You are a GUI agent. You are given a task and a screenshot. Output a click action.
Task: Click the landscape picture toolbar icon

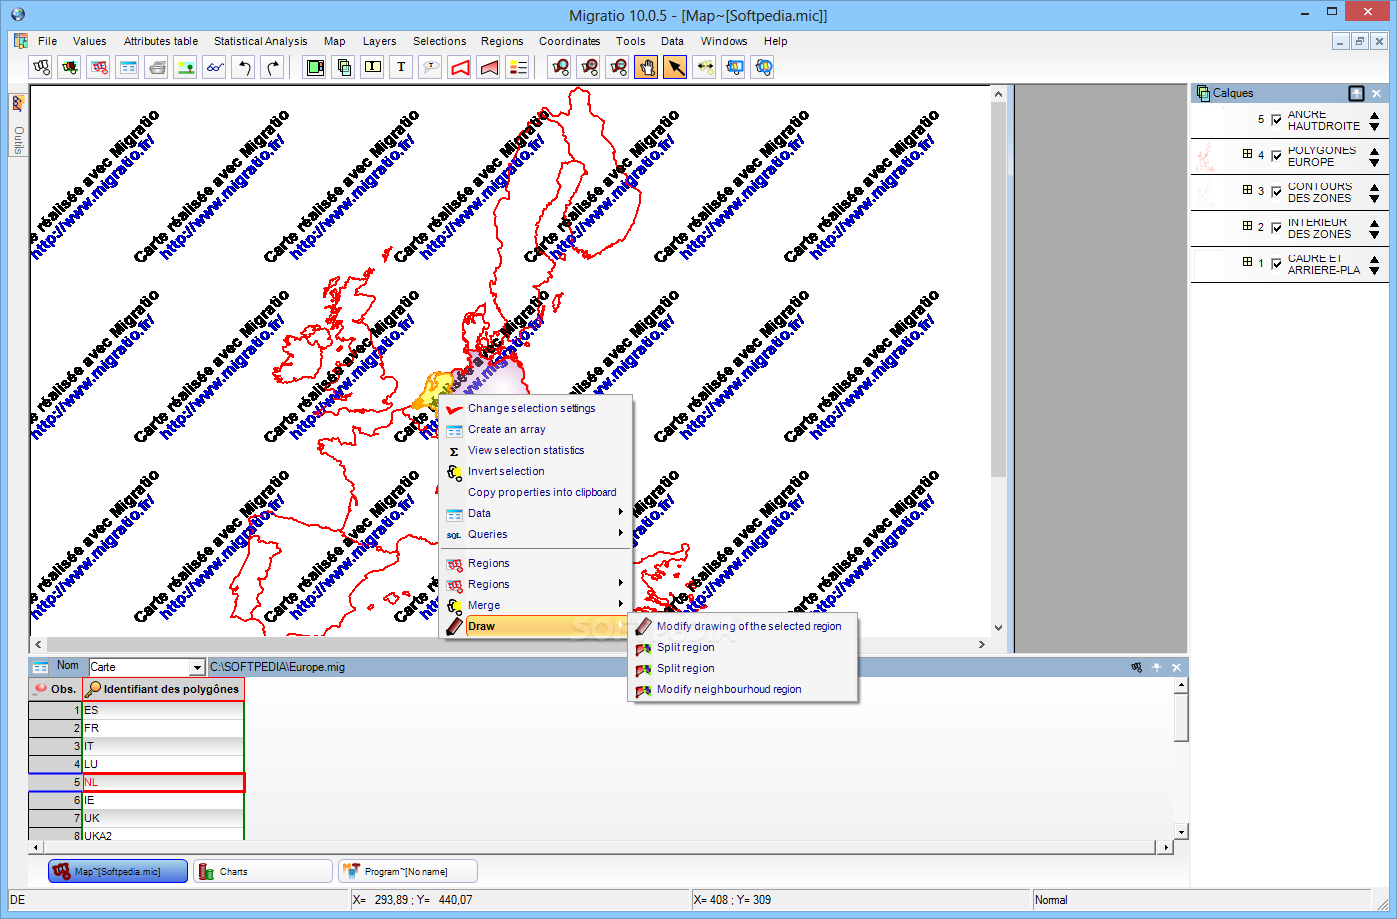pos(186,67)
